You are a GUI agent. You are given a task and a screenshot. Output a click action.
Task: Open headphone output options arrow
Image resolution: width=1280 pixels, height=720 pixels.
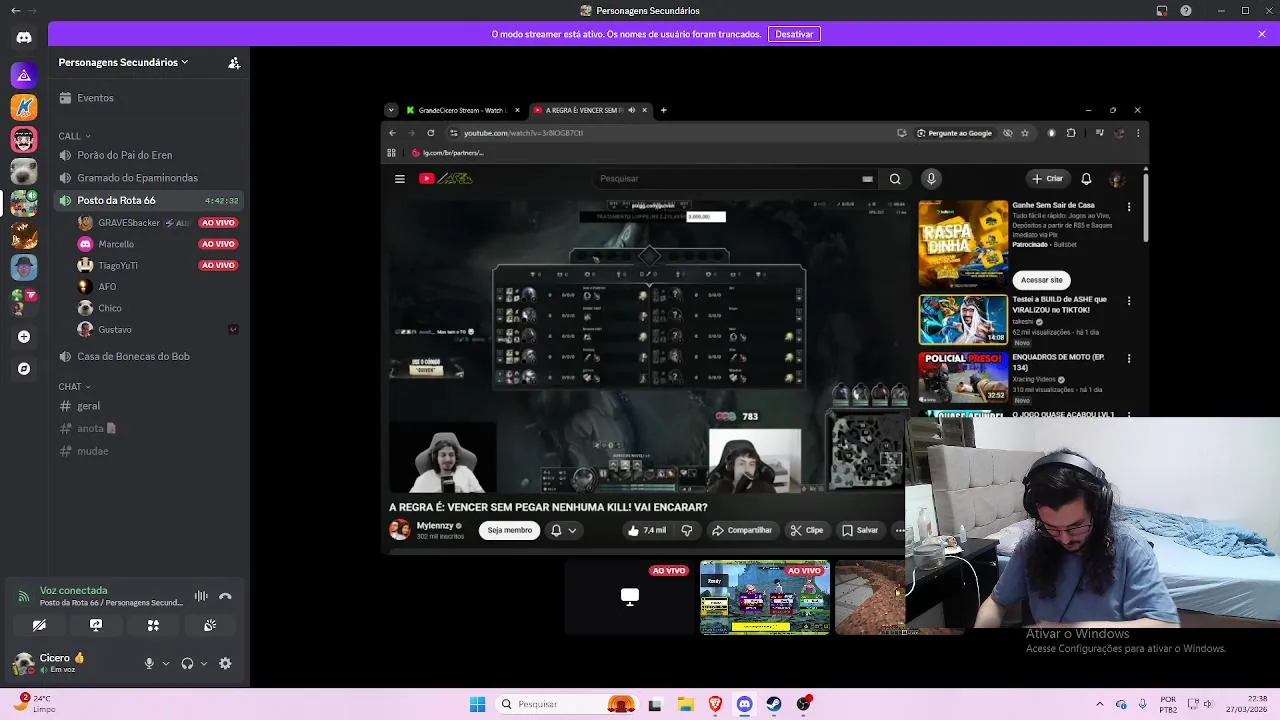point(204,663)
